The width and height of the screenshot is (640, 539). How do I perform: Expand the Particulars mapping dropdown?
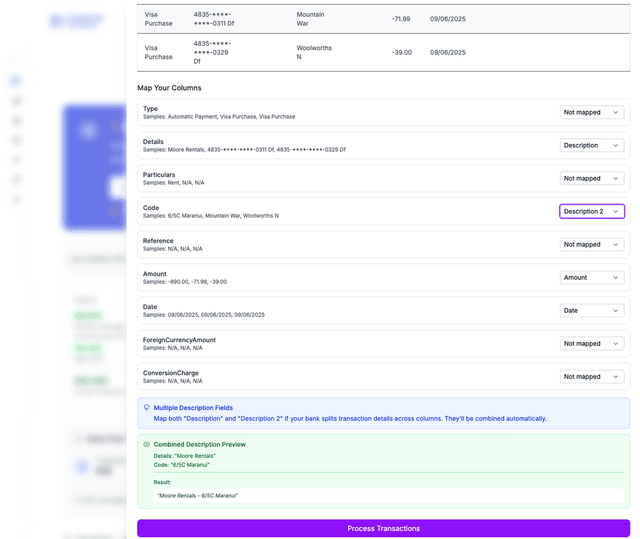[591, 178]
